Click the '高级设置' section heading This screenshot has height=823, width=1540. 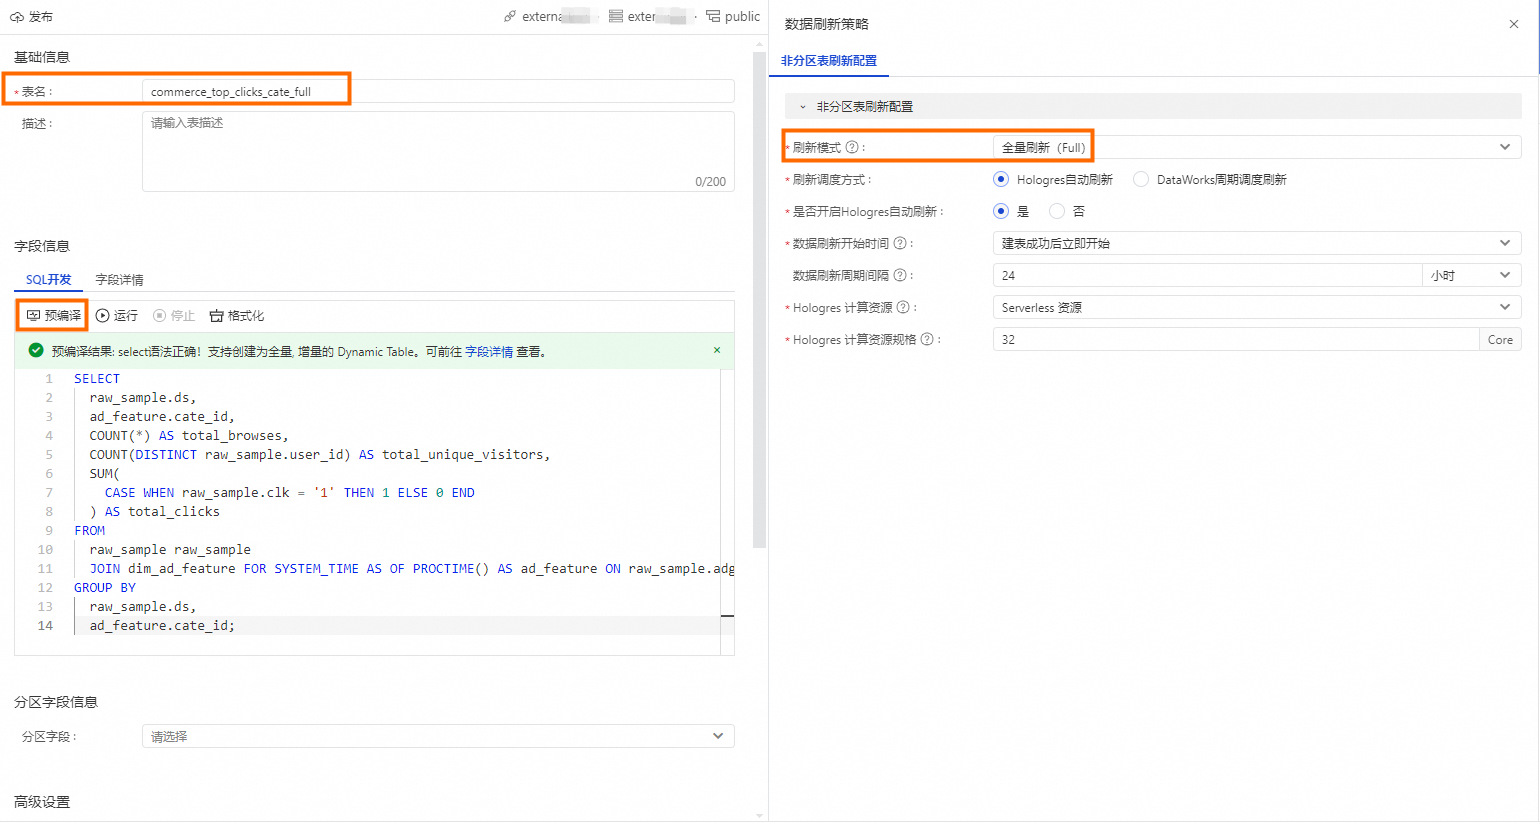tap(42, 802)
